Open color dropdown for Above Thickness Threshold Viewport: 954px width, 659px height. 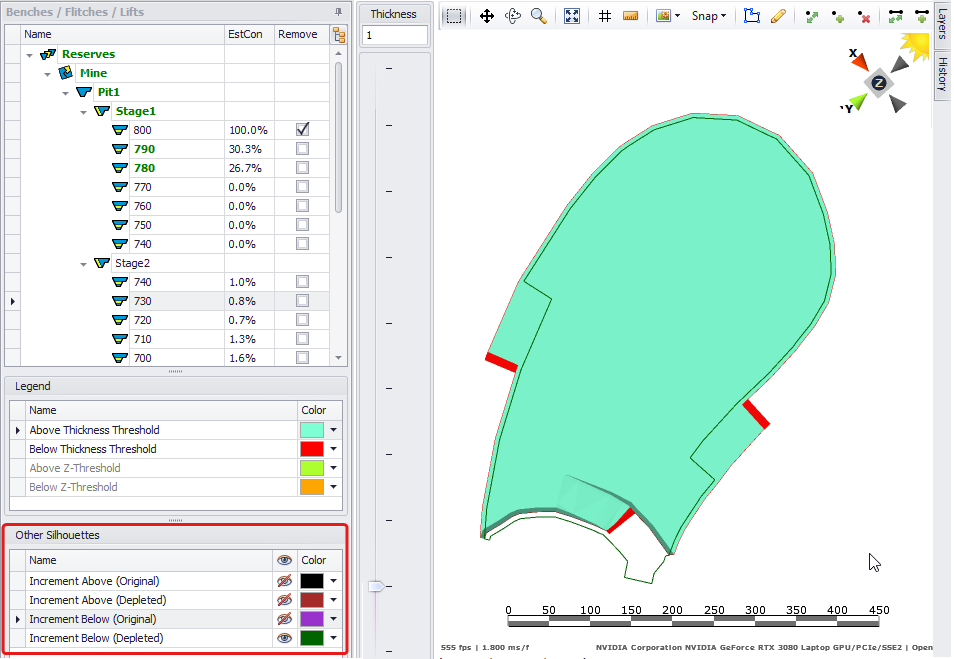click(x=333, y=430)
